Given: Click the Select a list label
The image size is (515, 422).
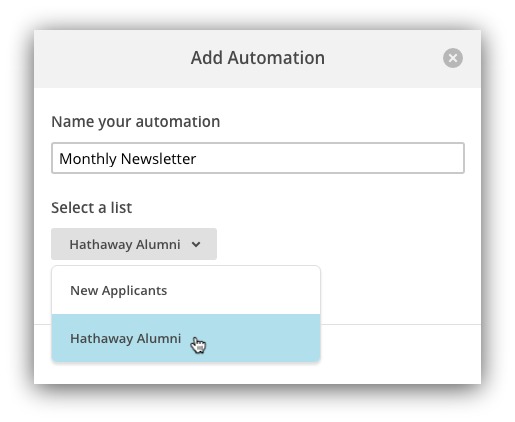Looking at the screenshot, I should 92,208.
